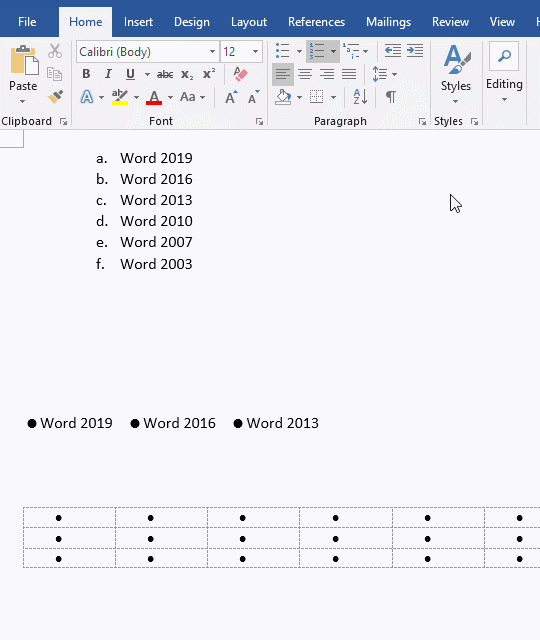Open Line and Paragraph Spacing
The width and height of the screenshot is (540, 640).
coord(380,74)
